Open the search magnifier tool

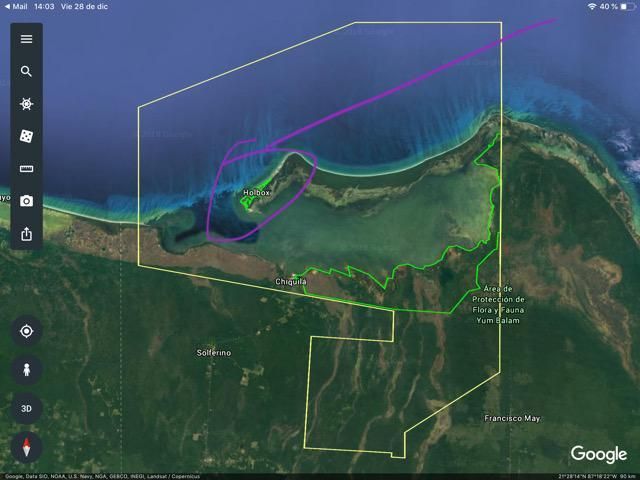pos(26,71)
